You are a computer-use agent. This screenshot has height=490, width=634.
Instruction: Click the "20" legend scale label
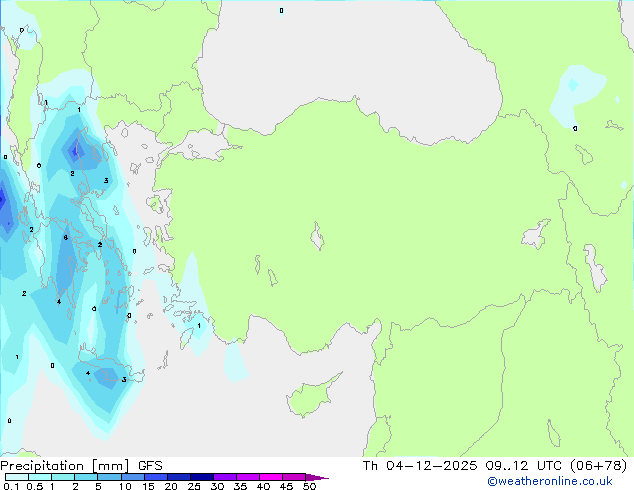pyautogui.click(x=171, y=486)
